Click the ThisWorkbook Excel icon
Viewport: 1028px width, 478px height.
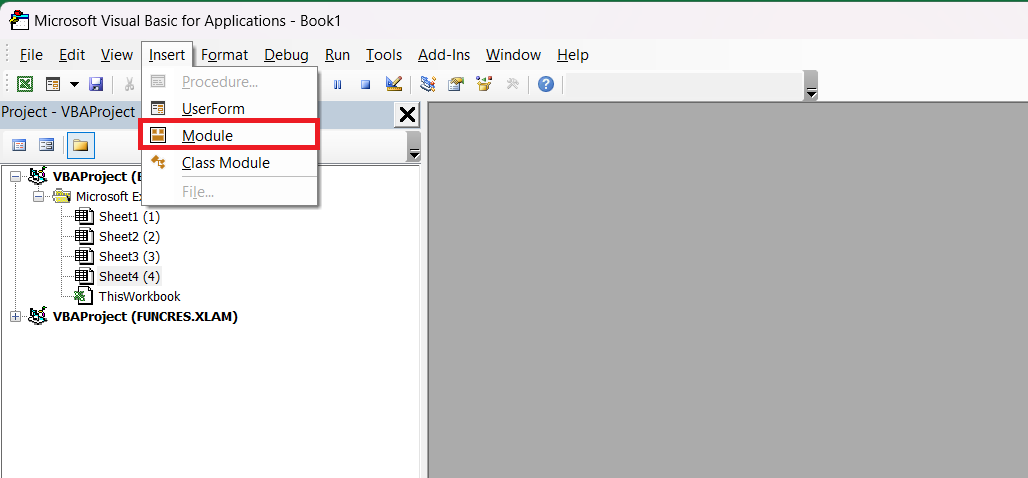tap(85, 296)
